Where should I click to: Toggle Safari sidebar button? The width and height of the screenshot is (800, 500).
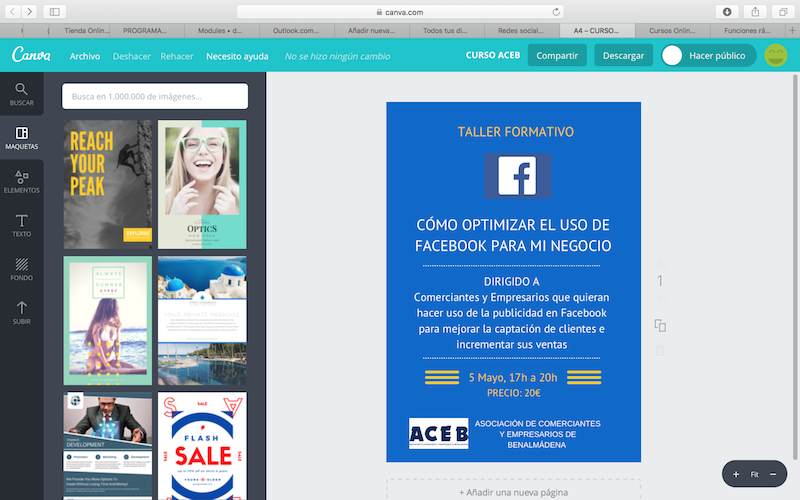coord(55,11)
